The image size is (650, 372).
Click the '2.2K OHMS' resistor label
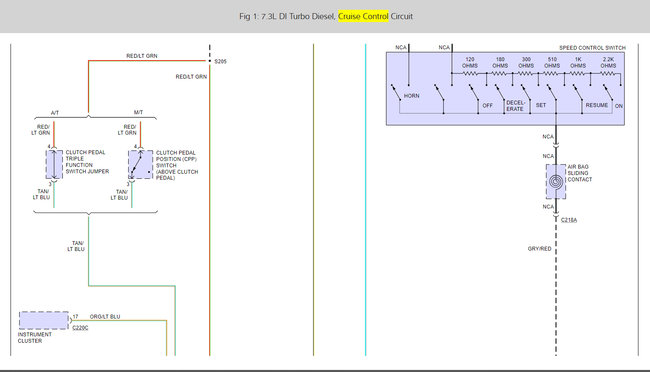click(608, 63)
